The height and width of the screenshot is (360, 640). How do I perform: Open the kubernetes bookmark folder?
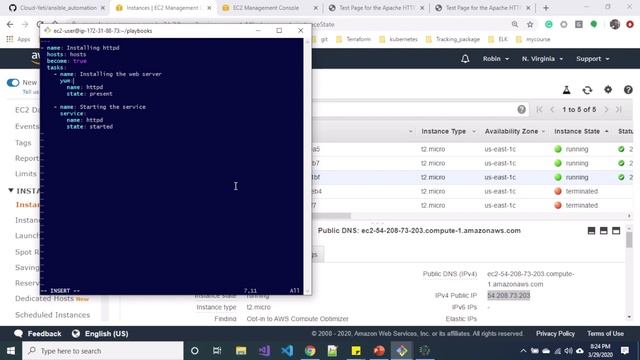tap(398, 39)
